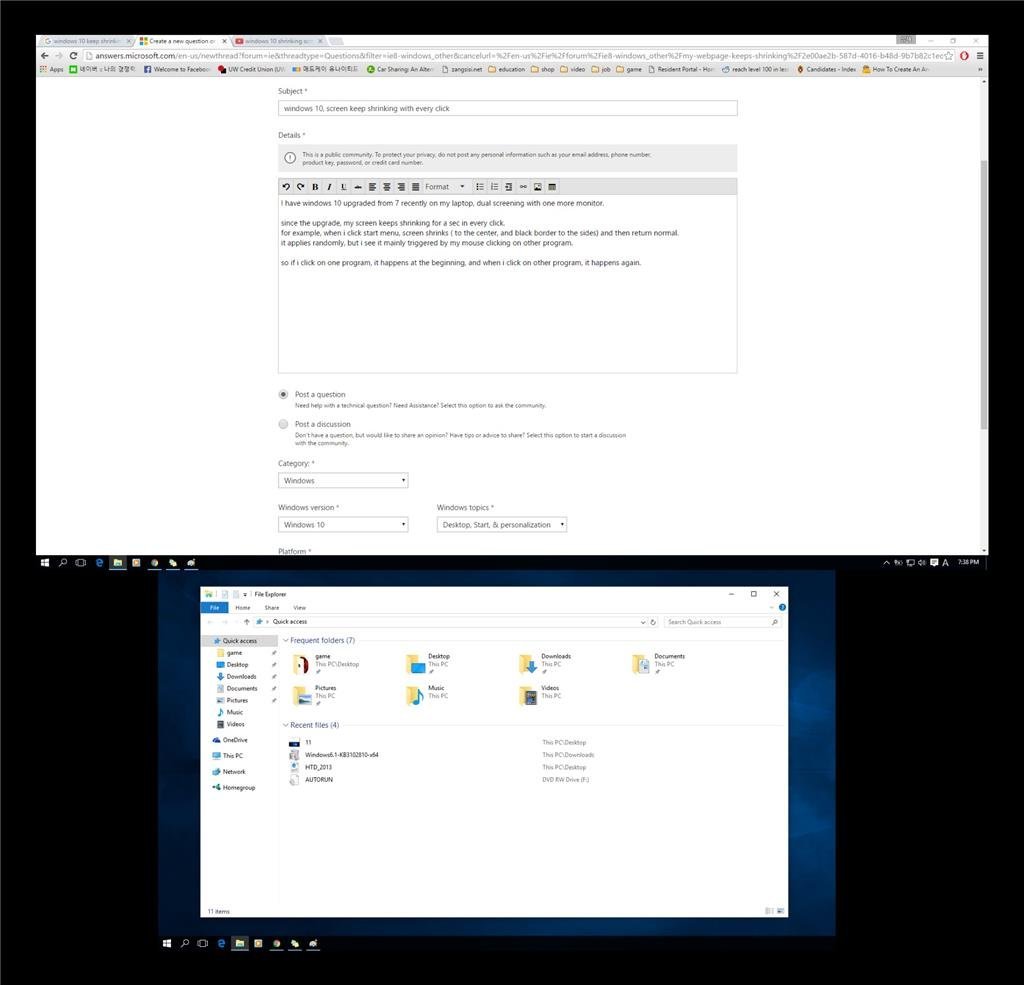Open Start menu on taskbar under Chrome
This screenshot has width=1024, height=985.
tap(44, 562)
